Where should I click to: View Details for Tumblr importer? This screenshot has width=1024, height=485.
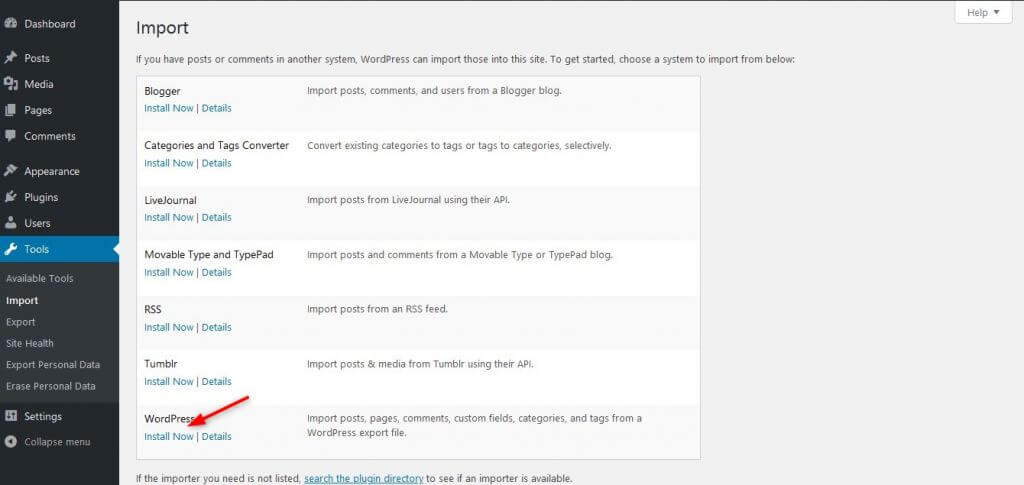(x=216, y=381)
